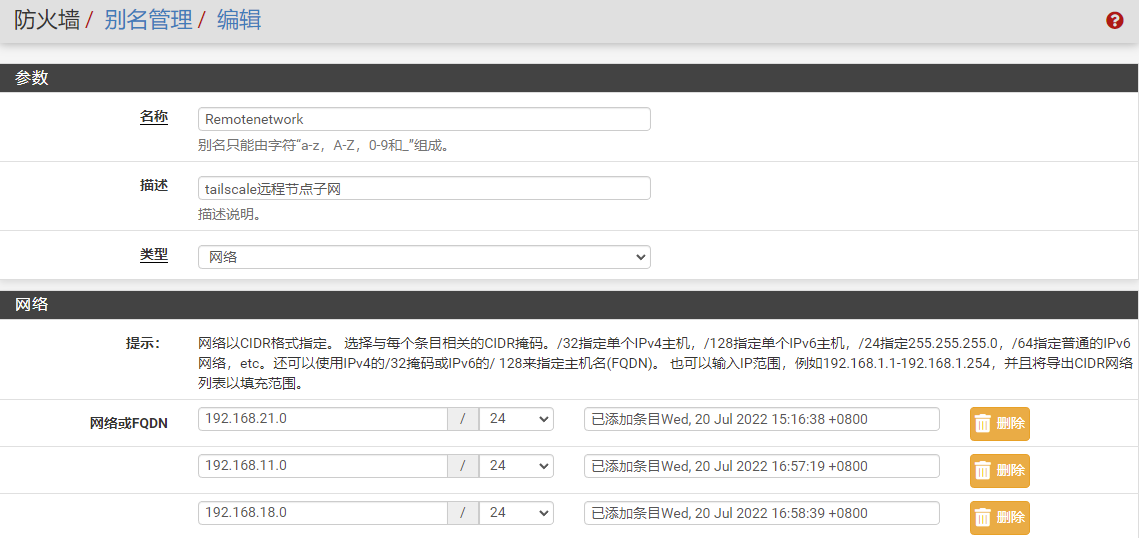Expand CIDR mask dropdown for 192.168.18.0
1139x538 pixels.
point(516,513)
